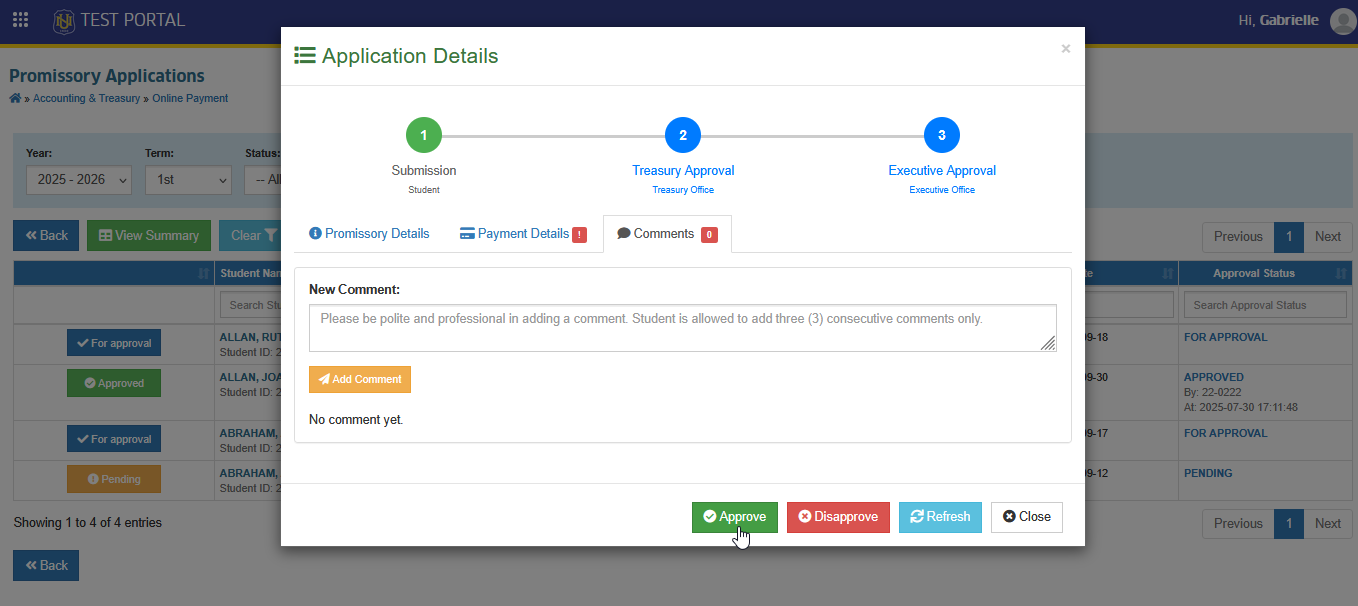Click the home icon in breadcrumb

(15, 98)
